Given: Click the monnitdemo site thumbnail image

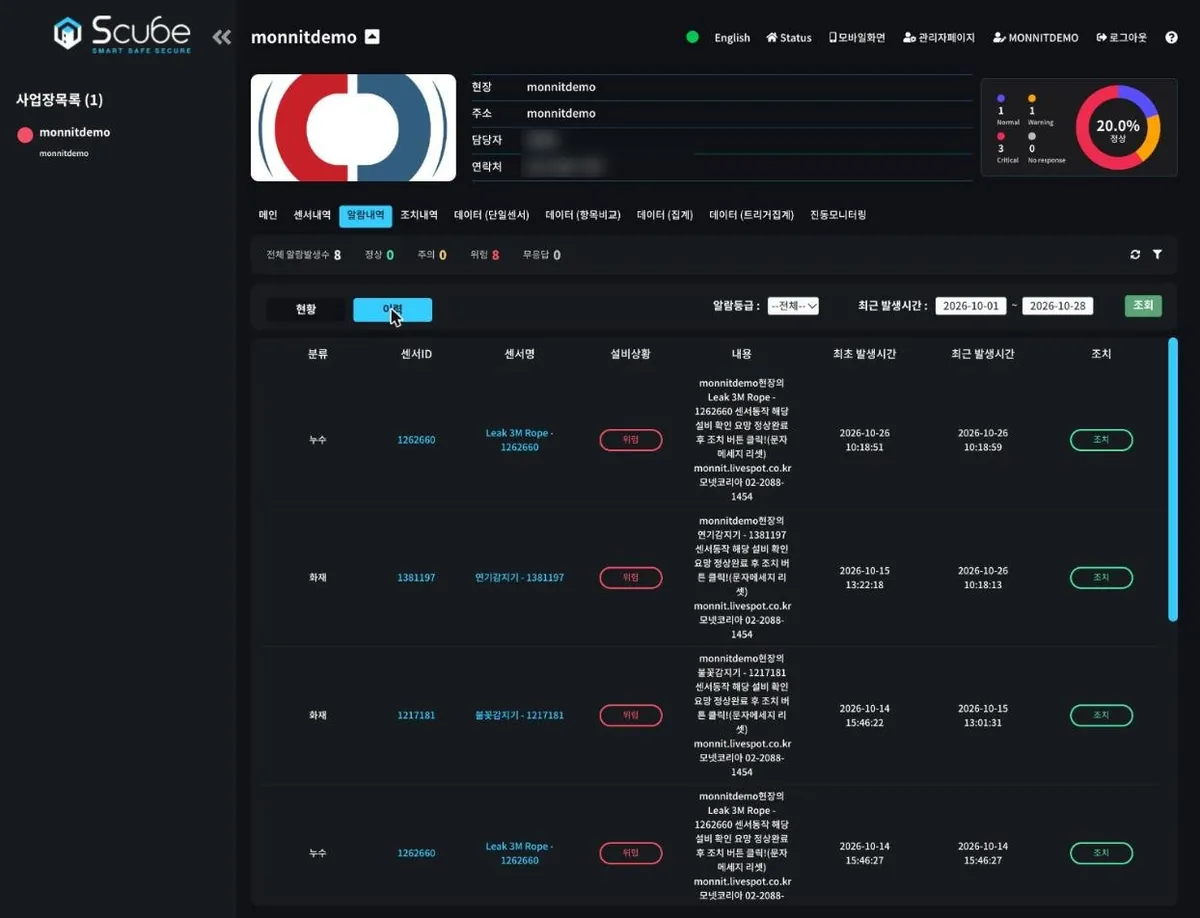Looking at the screenshot, I should 353,127.
